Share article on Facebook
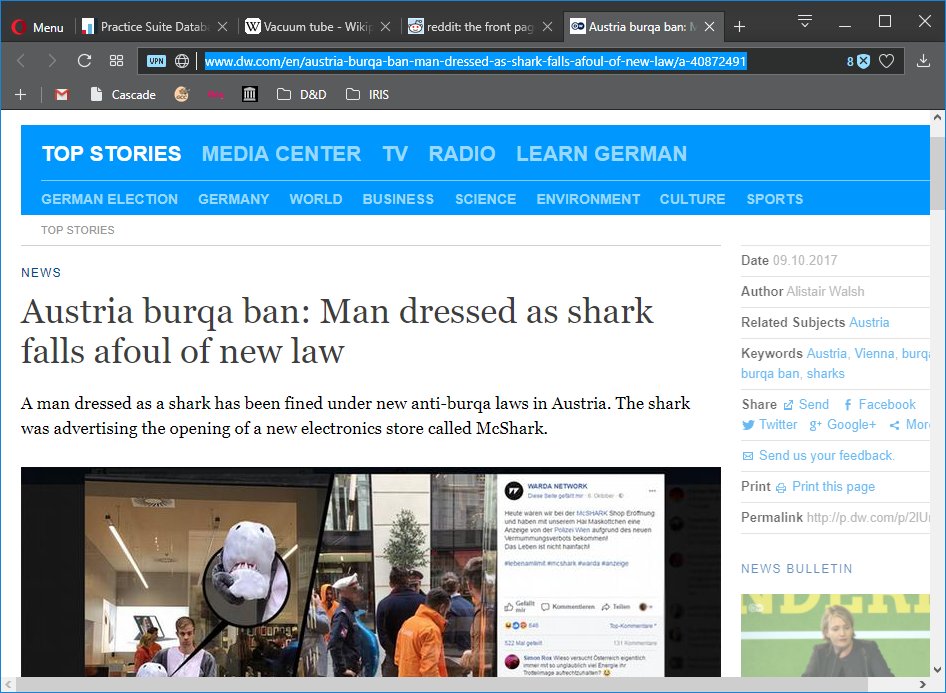This screenshot has width=946, height=693. (880, 405)
